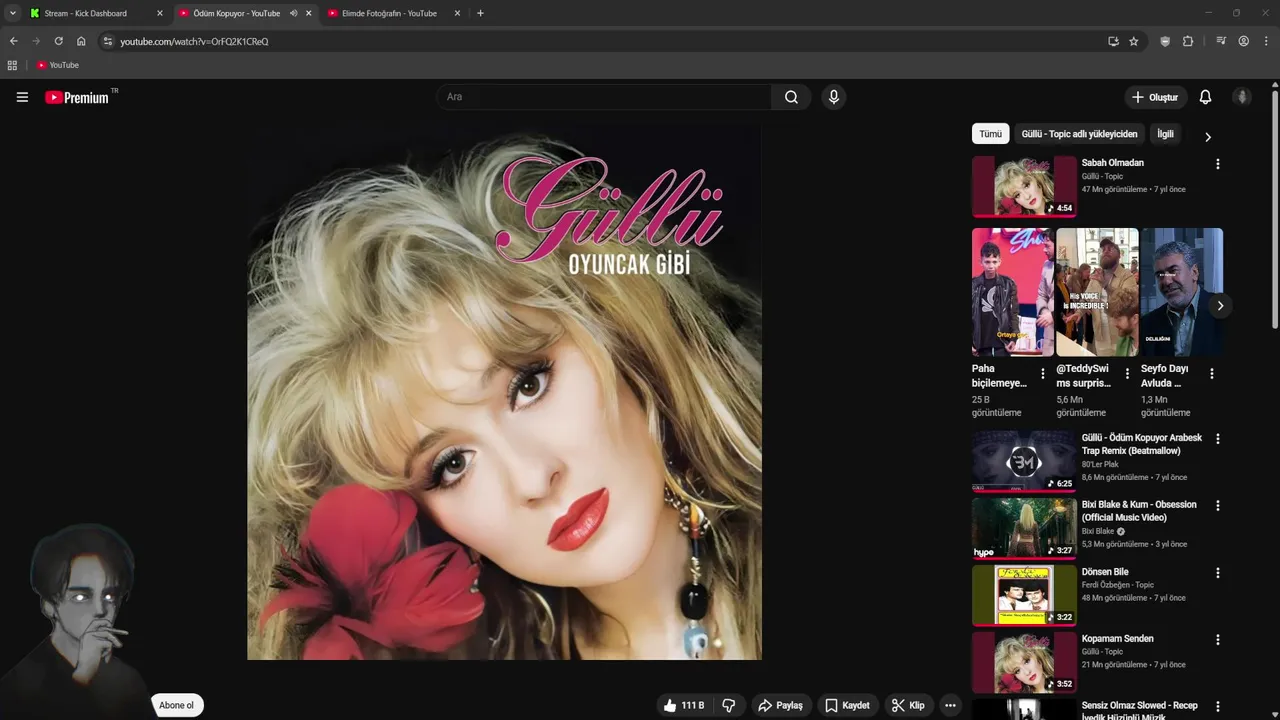Open options for @TeddySwims short
Viewport: 1280px width, 720px height.
[1127, 374]
